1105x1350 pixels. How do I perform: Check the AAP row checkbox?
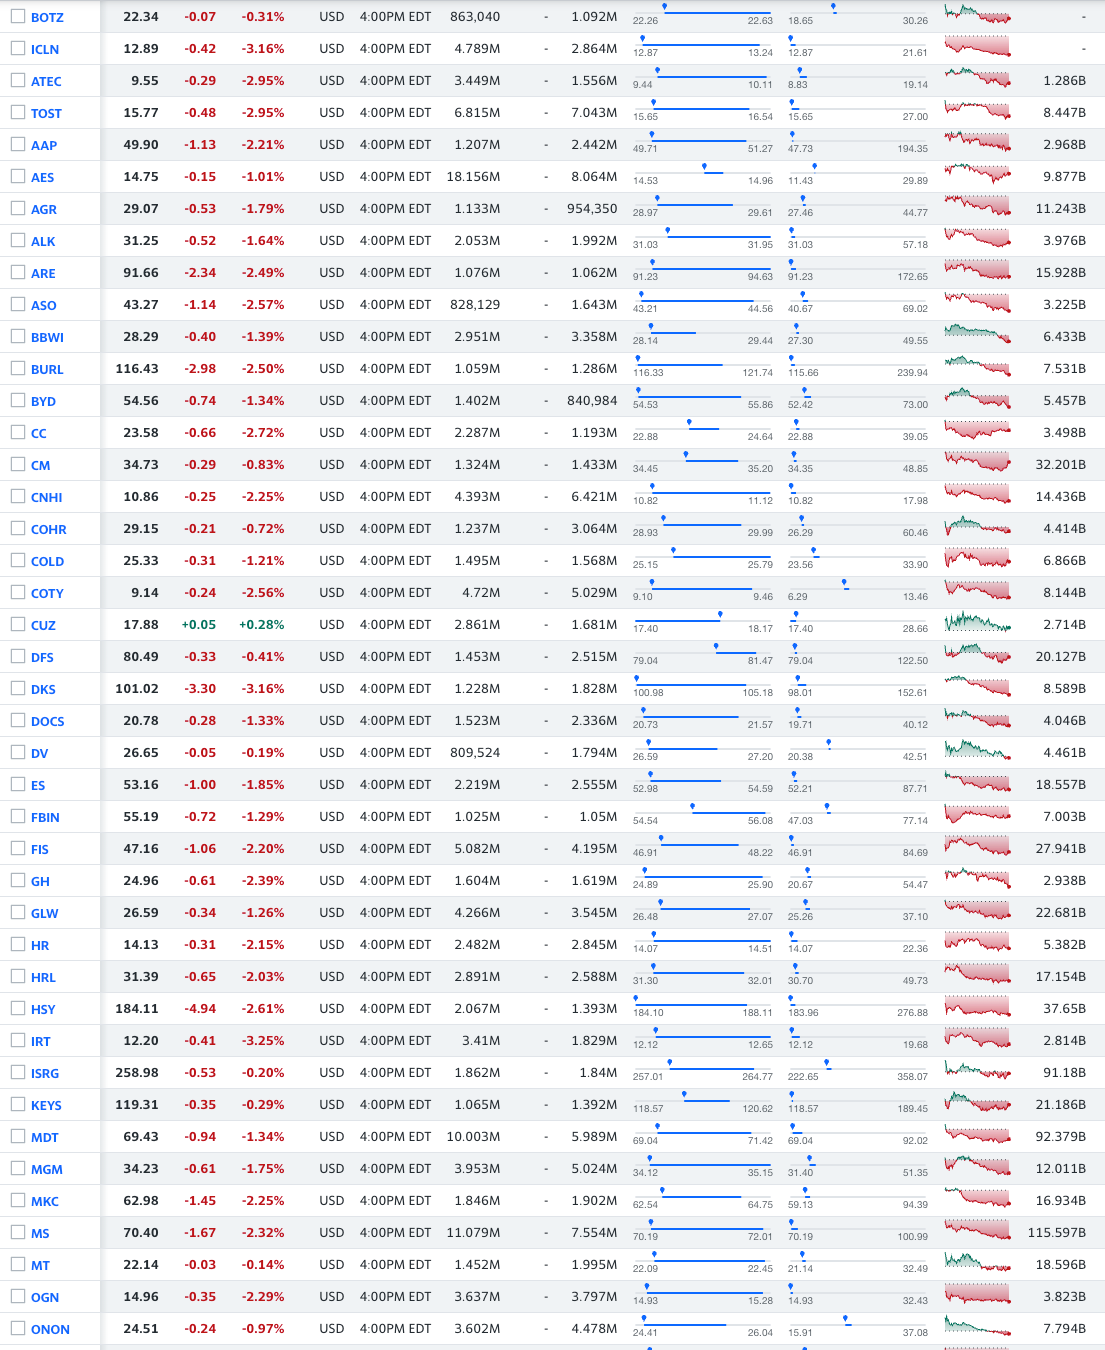[x=18, y=145]
